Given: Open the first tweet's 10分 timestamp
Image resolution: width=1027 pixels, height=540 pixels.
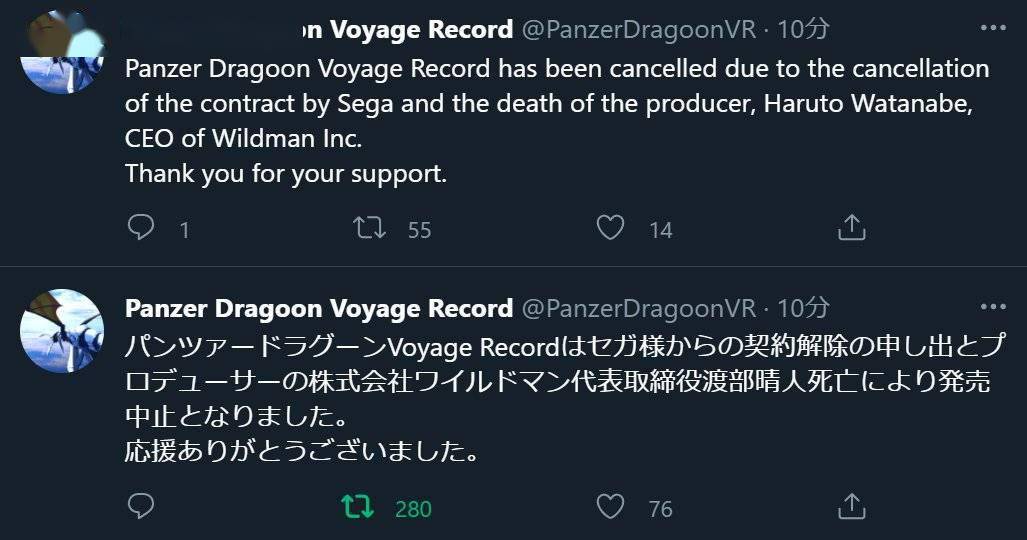Looking at the screenshot, I should click(x=803, y=30).
